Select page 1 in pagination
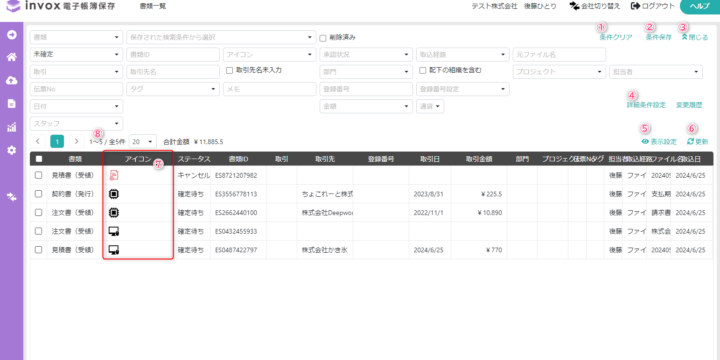 [57, 141]
